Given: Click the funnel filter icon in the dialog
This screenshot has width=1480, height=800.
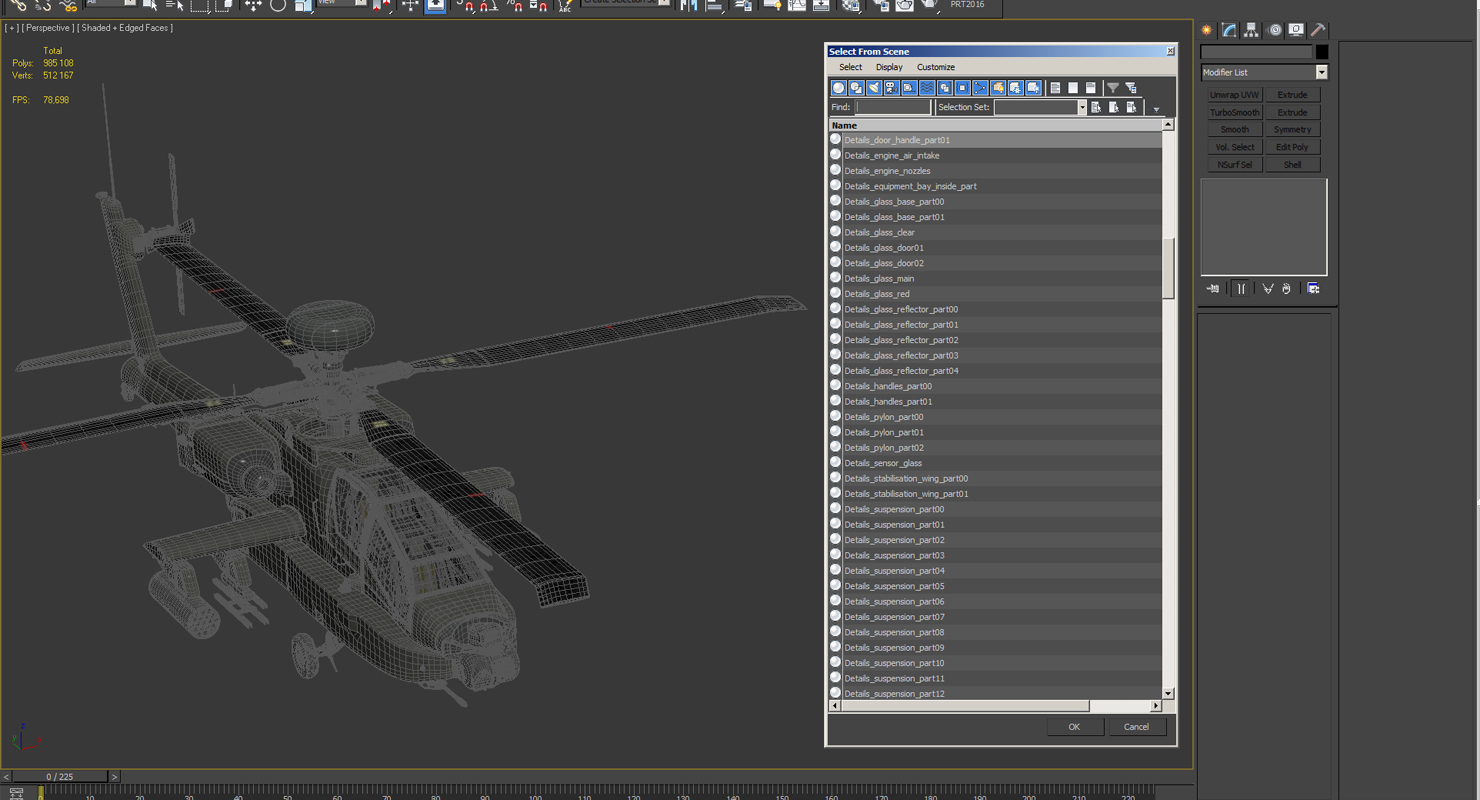Looking at the screenshot, I should 1113,88.
